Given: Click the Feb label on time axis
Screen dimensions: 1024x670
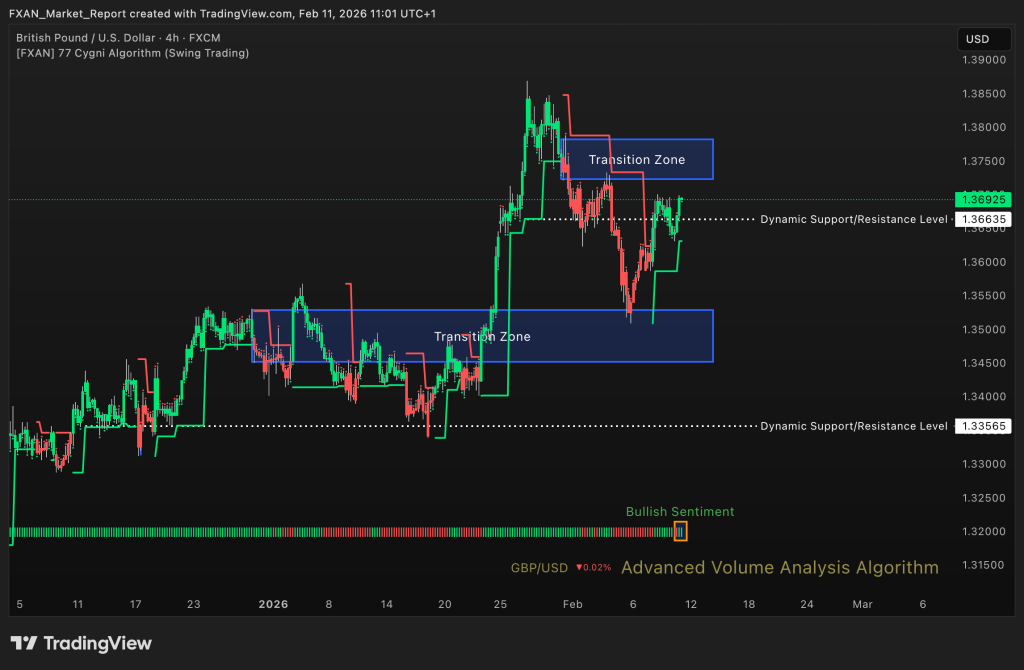Looking at the screenshot, I should click(x=571, y=604).
